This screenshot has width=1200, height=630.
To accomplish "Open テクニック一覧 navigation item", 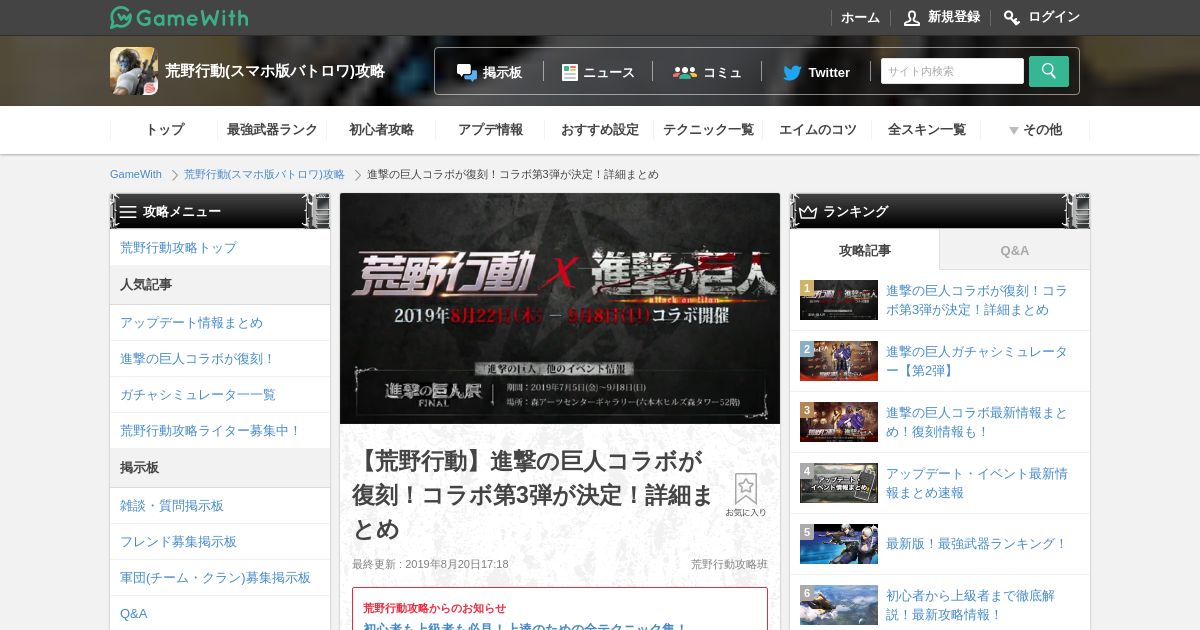I will click(708, 130).
